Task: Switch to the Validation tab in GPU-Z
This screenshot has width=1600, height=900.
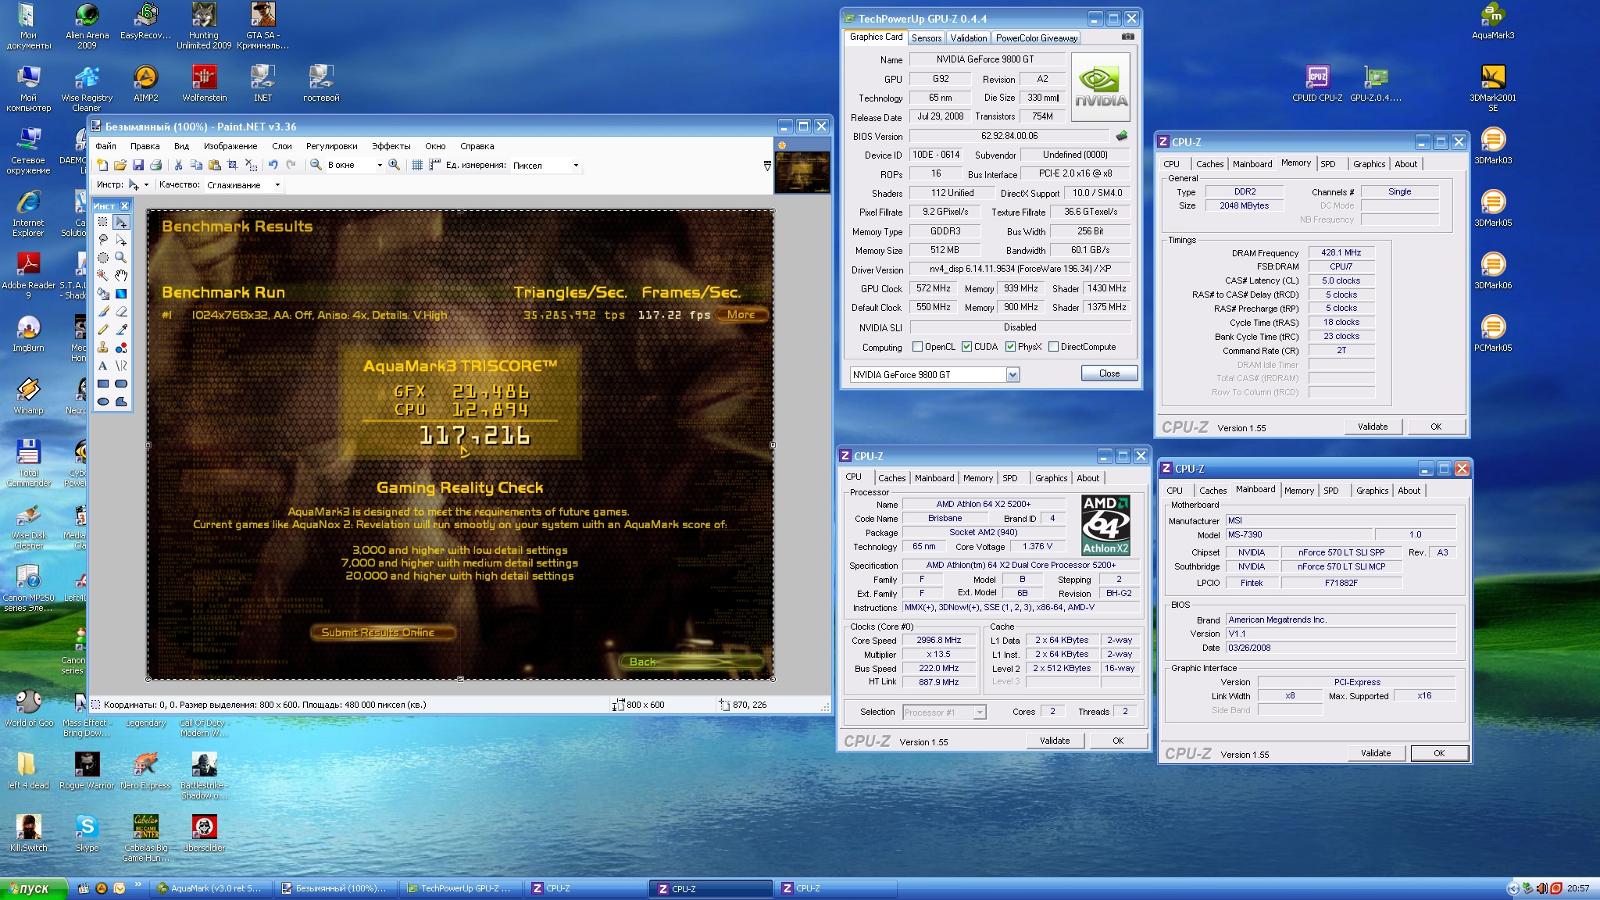Action: point(968,38)
